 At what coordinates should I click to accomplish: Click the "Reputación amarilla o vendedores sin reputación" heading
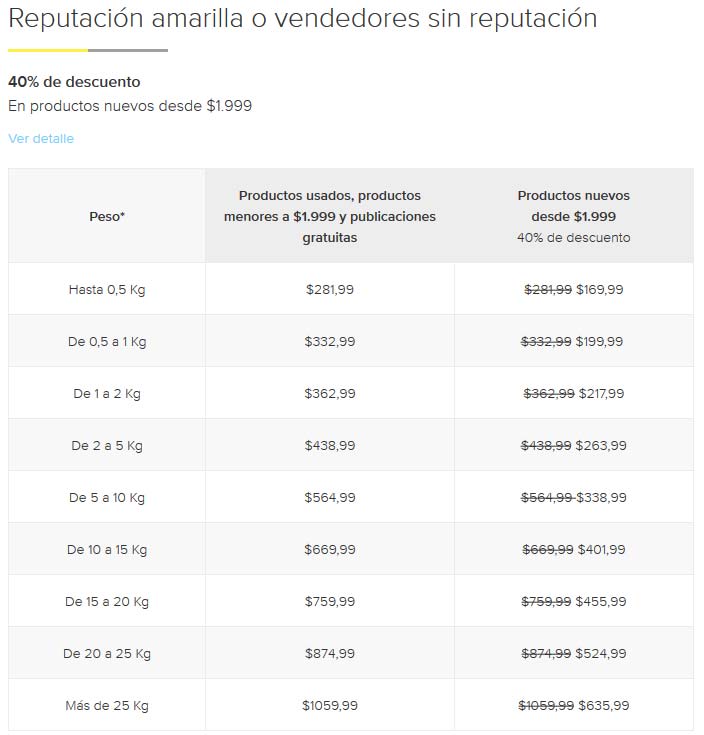(x=302, y=19)
